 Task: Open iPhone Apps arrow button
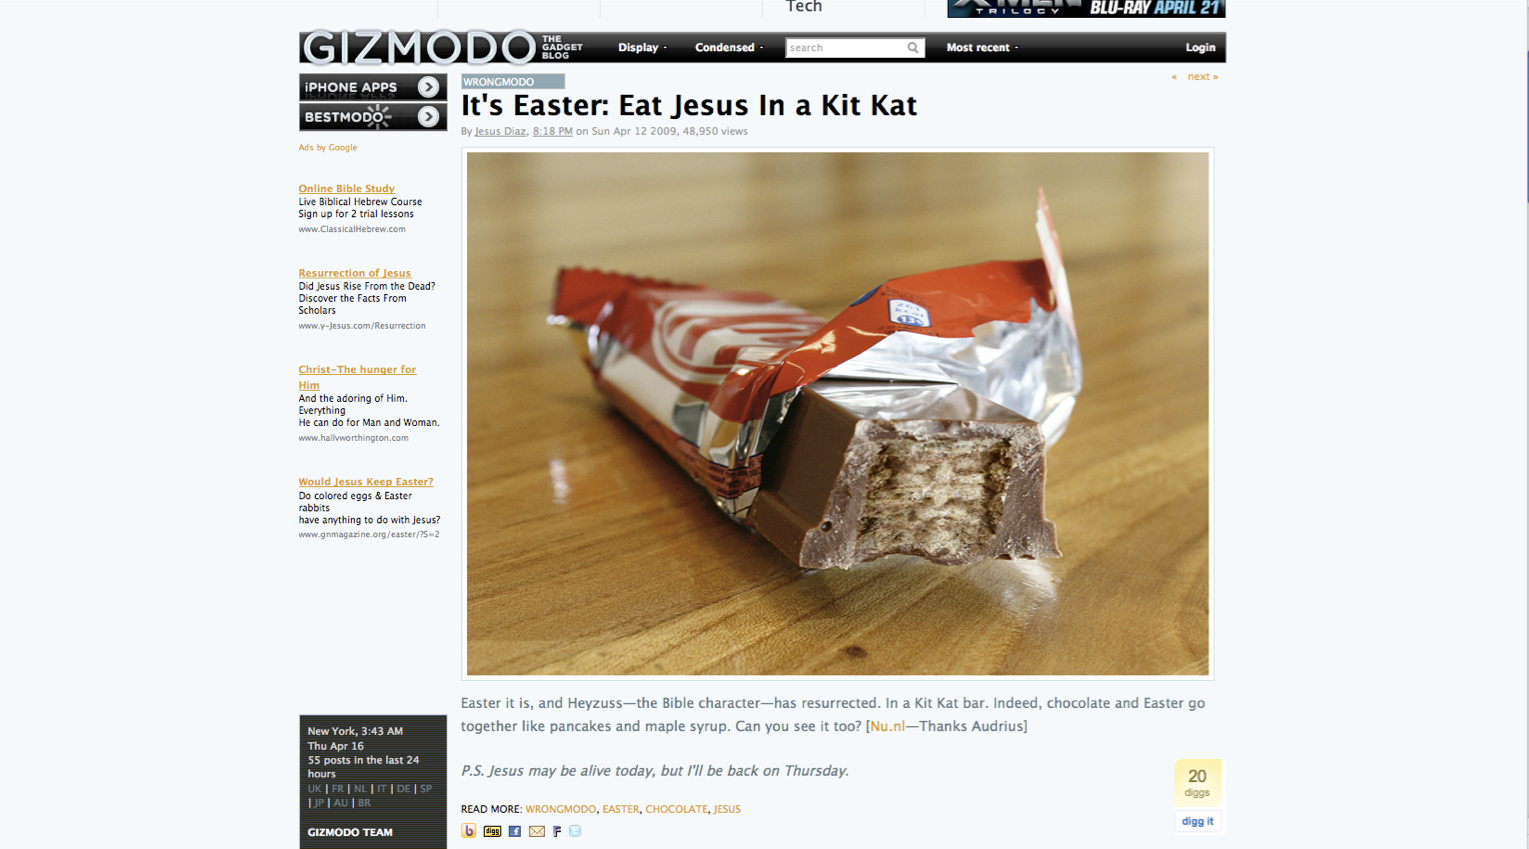pyautogui.click(x=428, y=87)
